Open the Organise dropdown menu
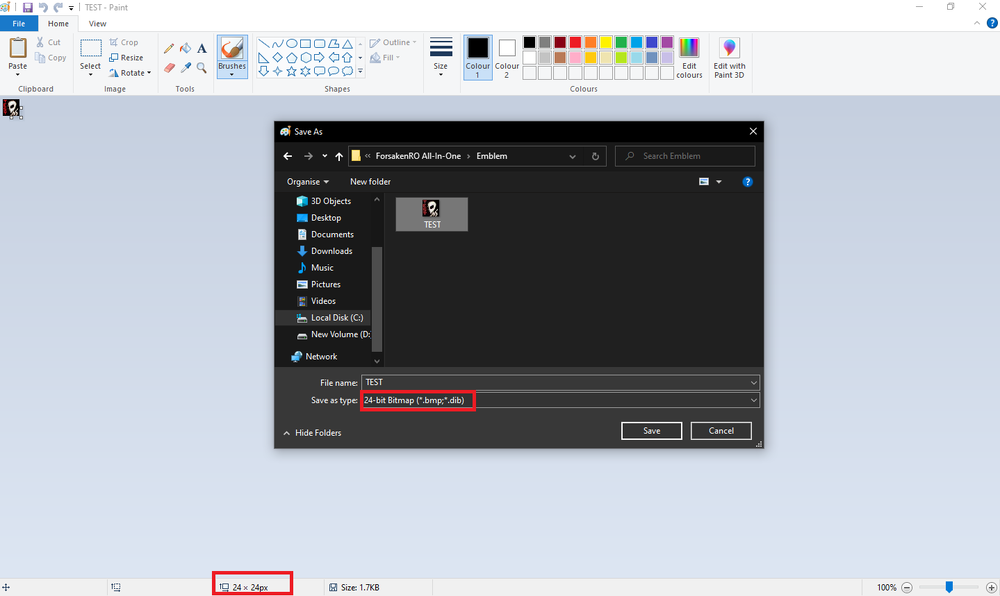1000x596 pixels. click(x=307, y=182)
